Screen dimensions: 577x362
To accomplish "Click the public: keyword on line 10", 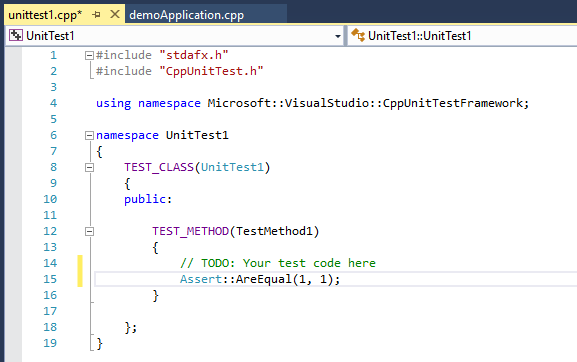I will click(x=148, y=199).
